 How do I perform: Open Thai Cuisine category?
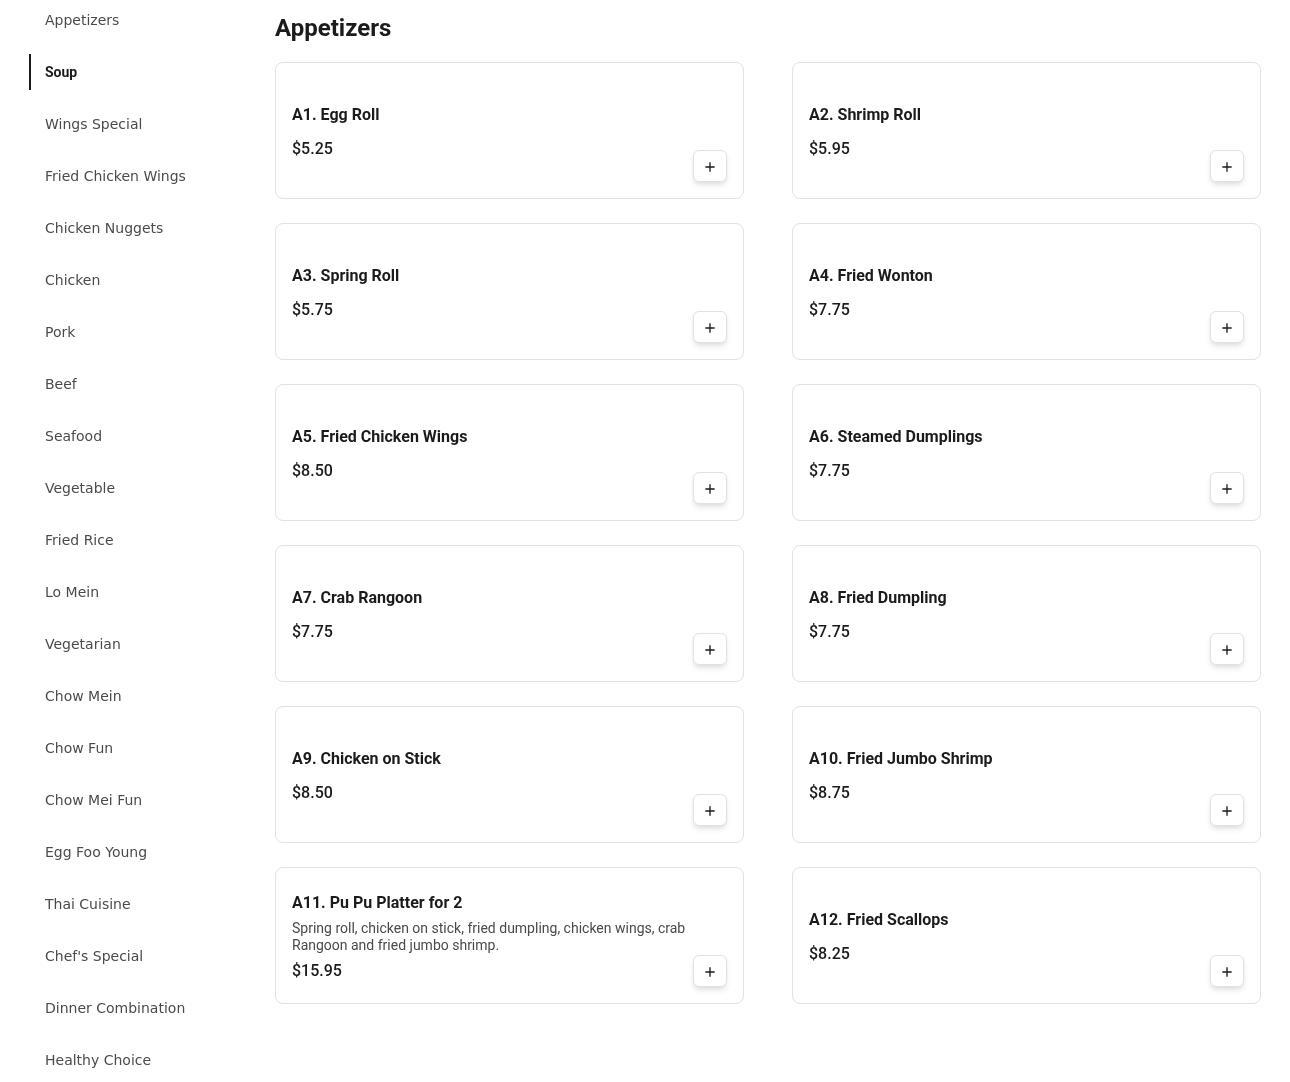(x=87, y=904)
